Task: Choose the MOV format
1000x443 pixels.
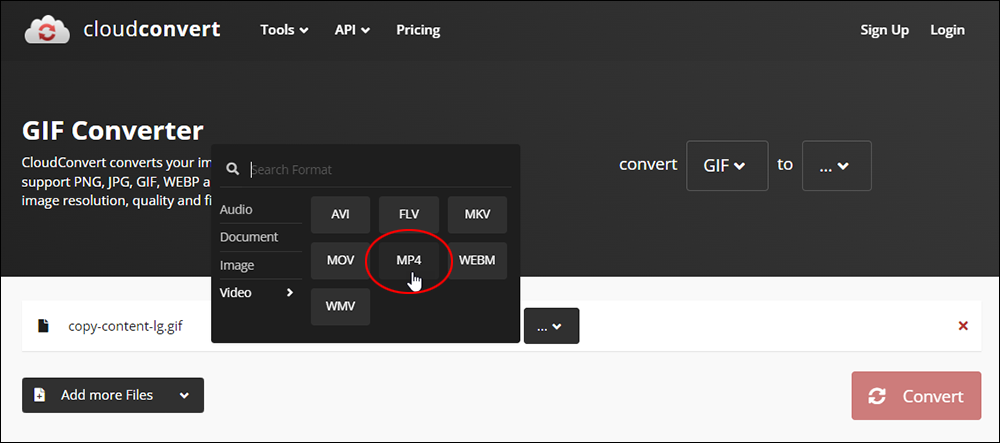Action: coord(340,261)
